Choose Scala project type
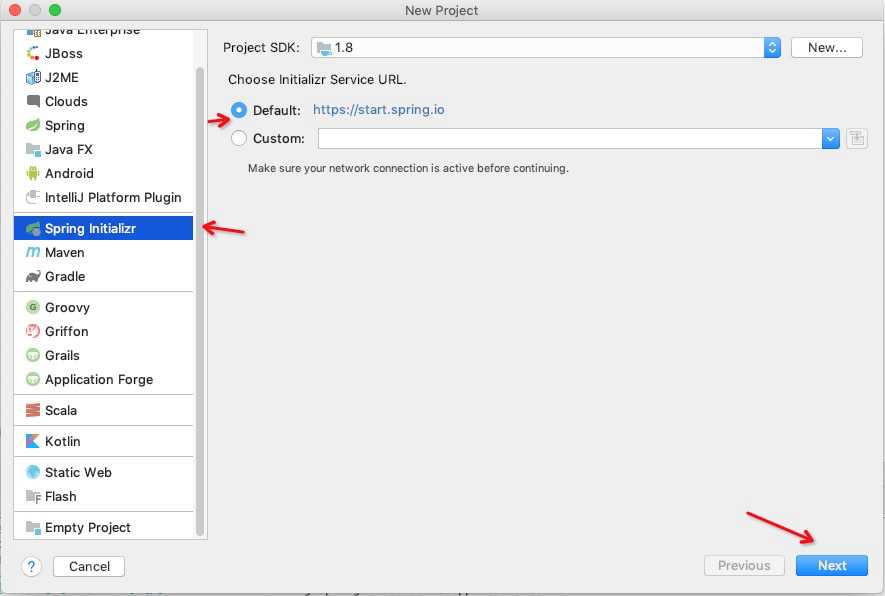 (103, 410)
